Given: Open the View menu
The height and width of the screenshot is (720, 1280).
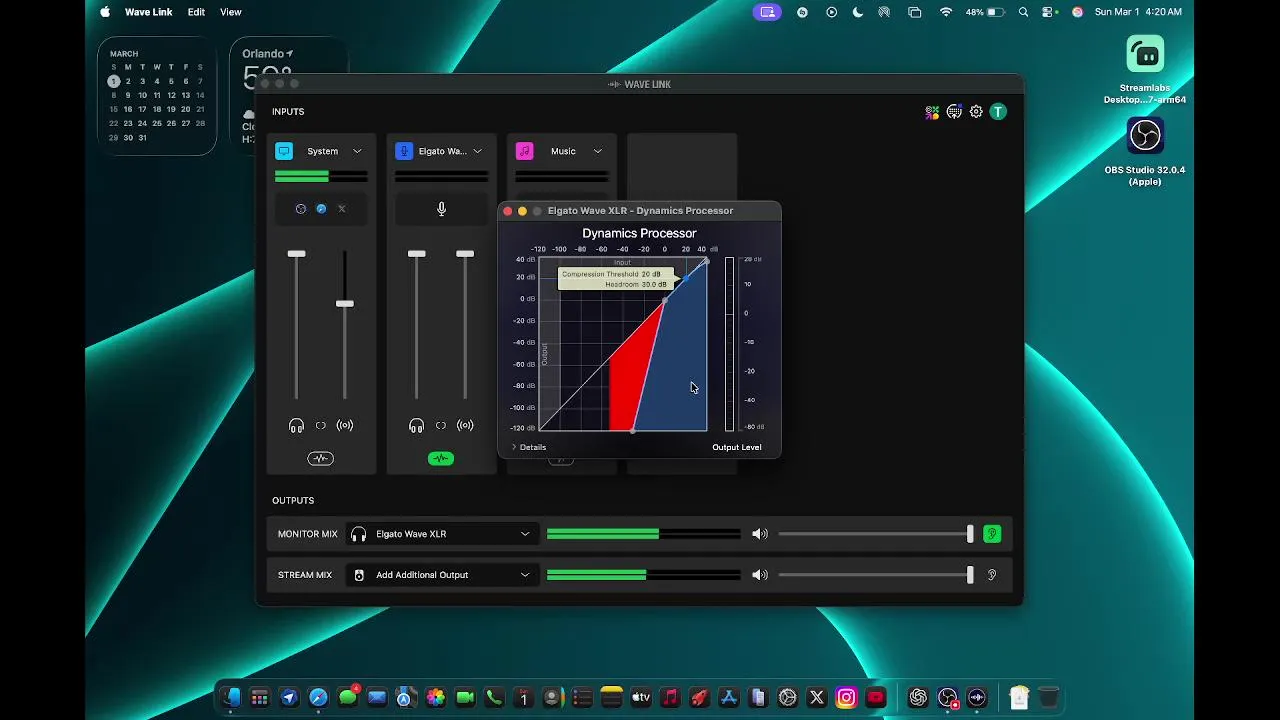Looking at the screenshot, I should point(231,12).
